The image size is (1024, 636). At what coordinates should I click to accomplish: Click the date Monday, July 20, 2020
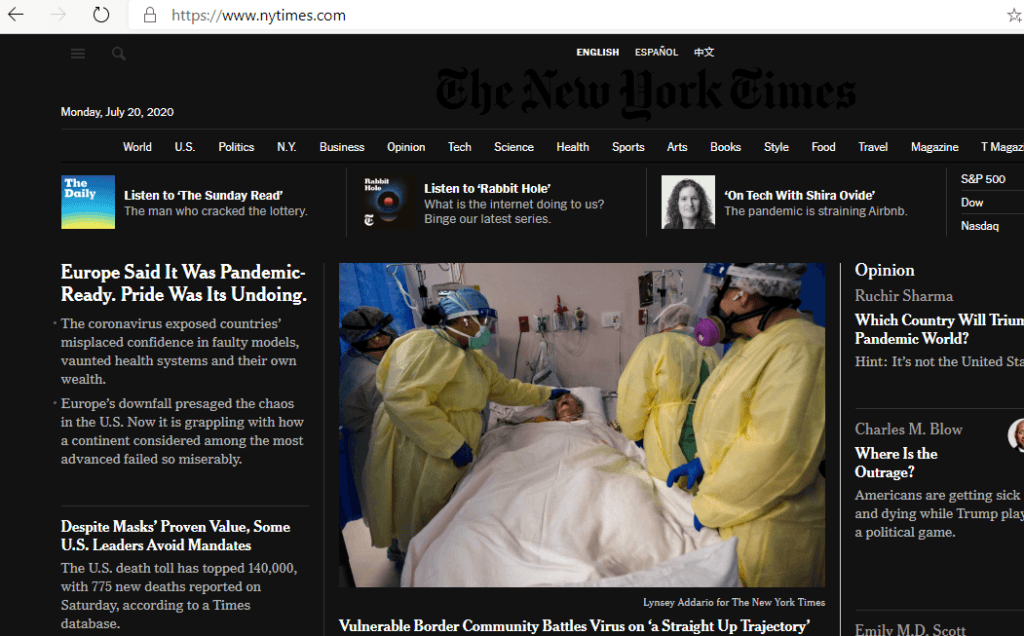click(117, 112)
